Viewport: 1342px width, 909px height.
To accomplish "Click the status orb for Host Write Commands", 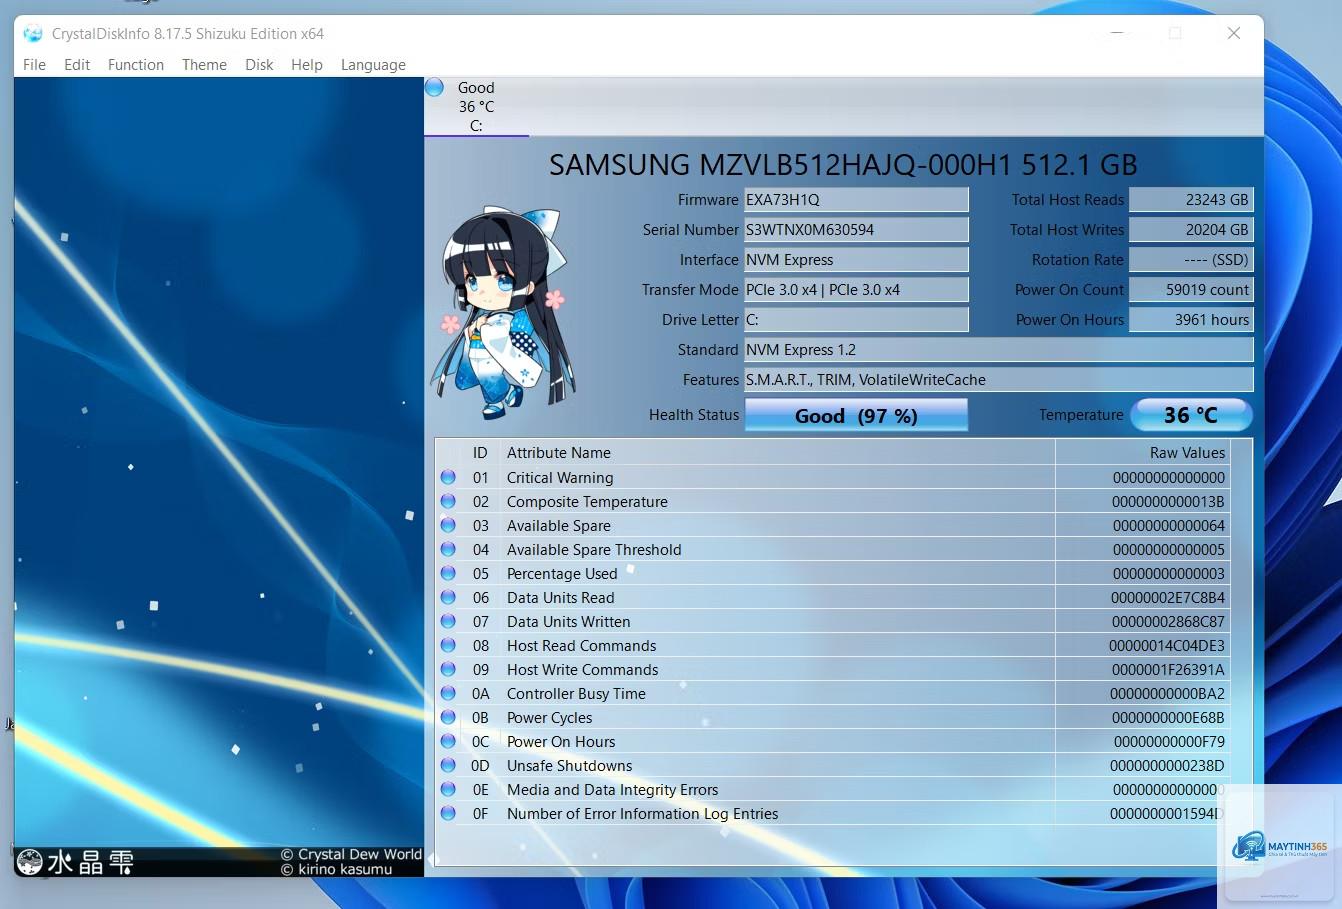I will pos(448,670).
